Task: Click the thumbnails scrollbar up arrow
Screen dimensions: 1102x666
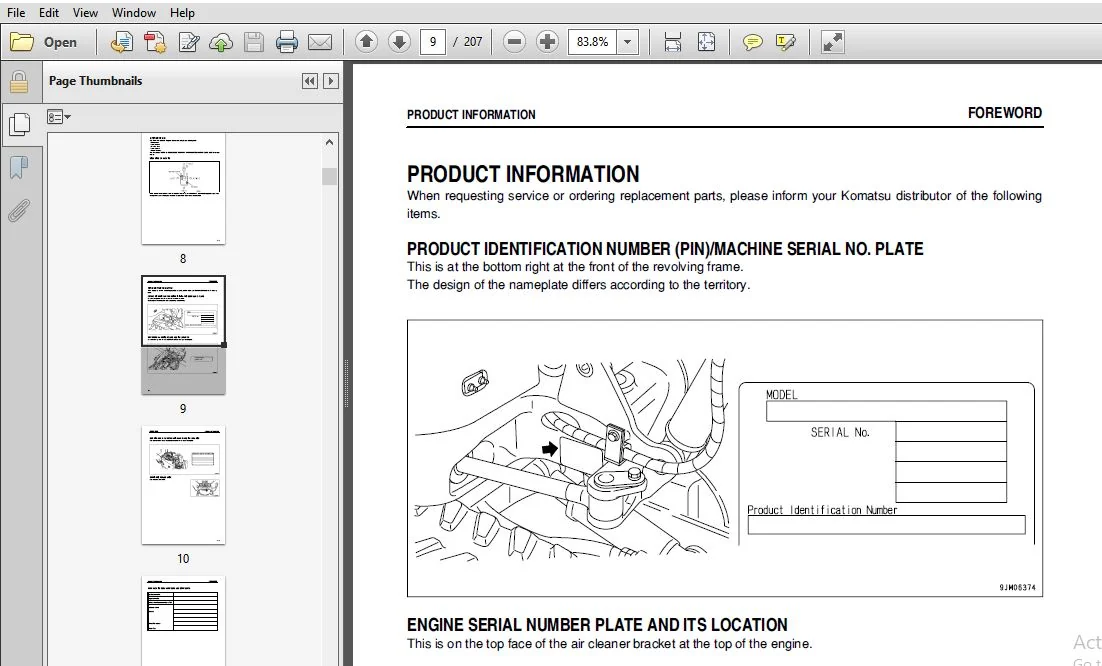Action: coord(330,142)
